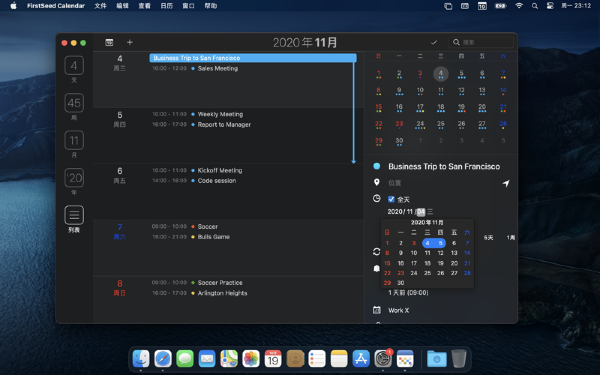Open Mail from the Dock
The width and height of the screenshot is (600, 375).
207,359
